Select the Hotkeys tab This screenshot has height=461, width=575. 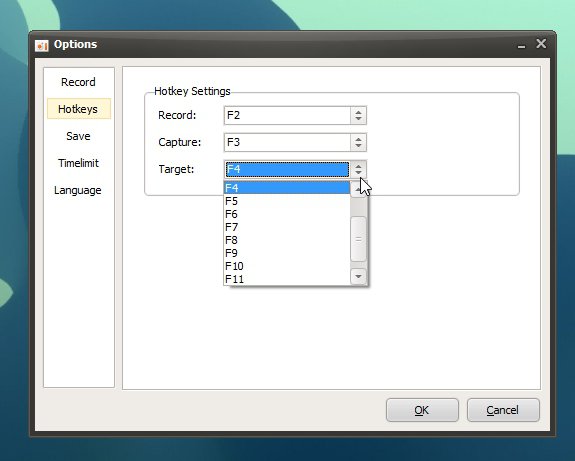[78, 109]
